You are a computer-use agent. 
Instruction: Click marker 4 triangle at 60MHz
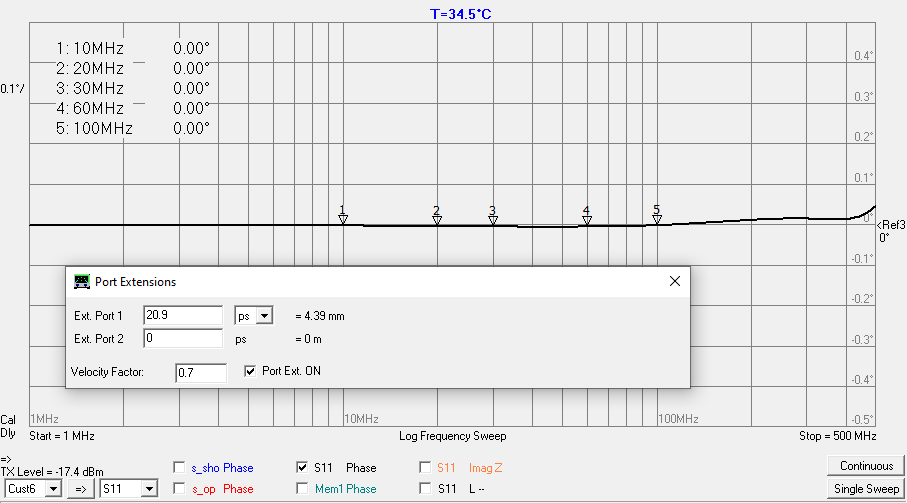point(587,220)
